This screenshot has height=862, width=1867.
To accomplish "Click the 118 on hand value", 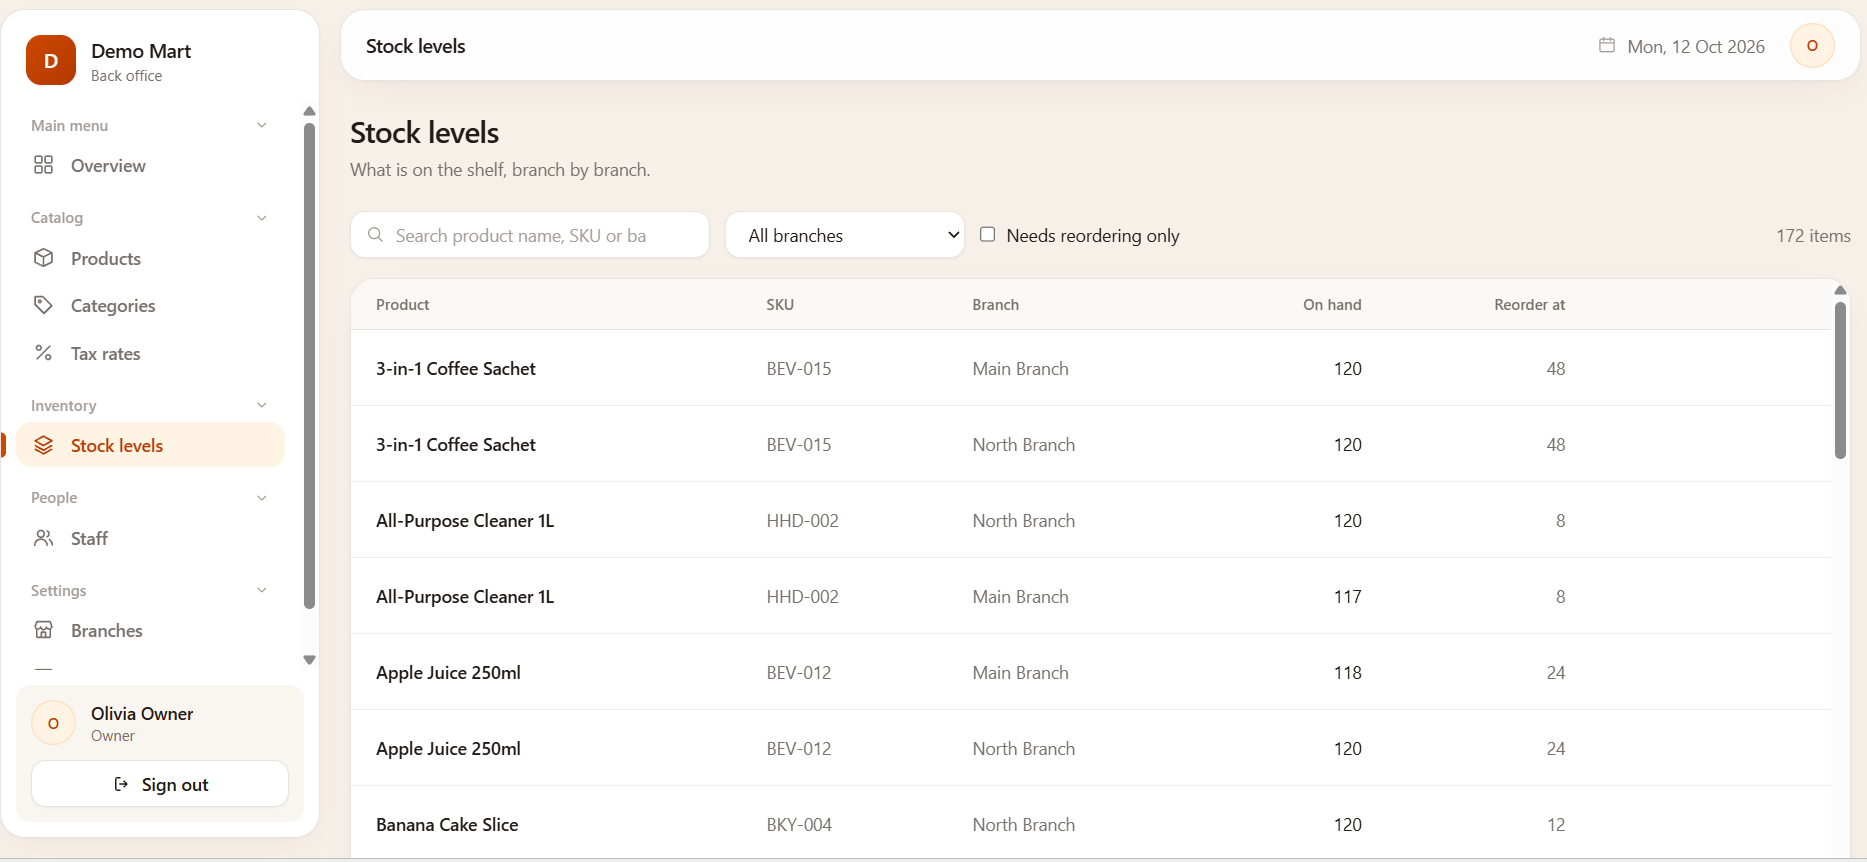I will coord(1347,672).
